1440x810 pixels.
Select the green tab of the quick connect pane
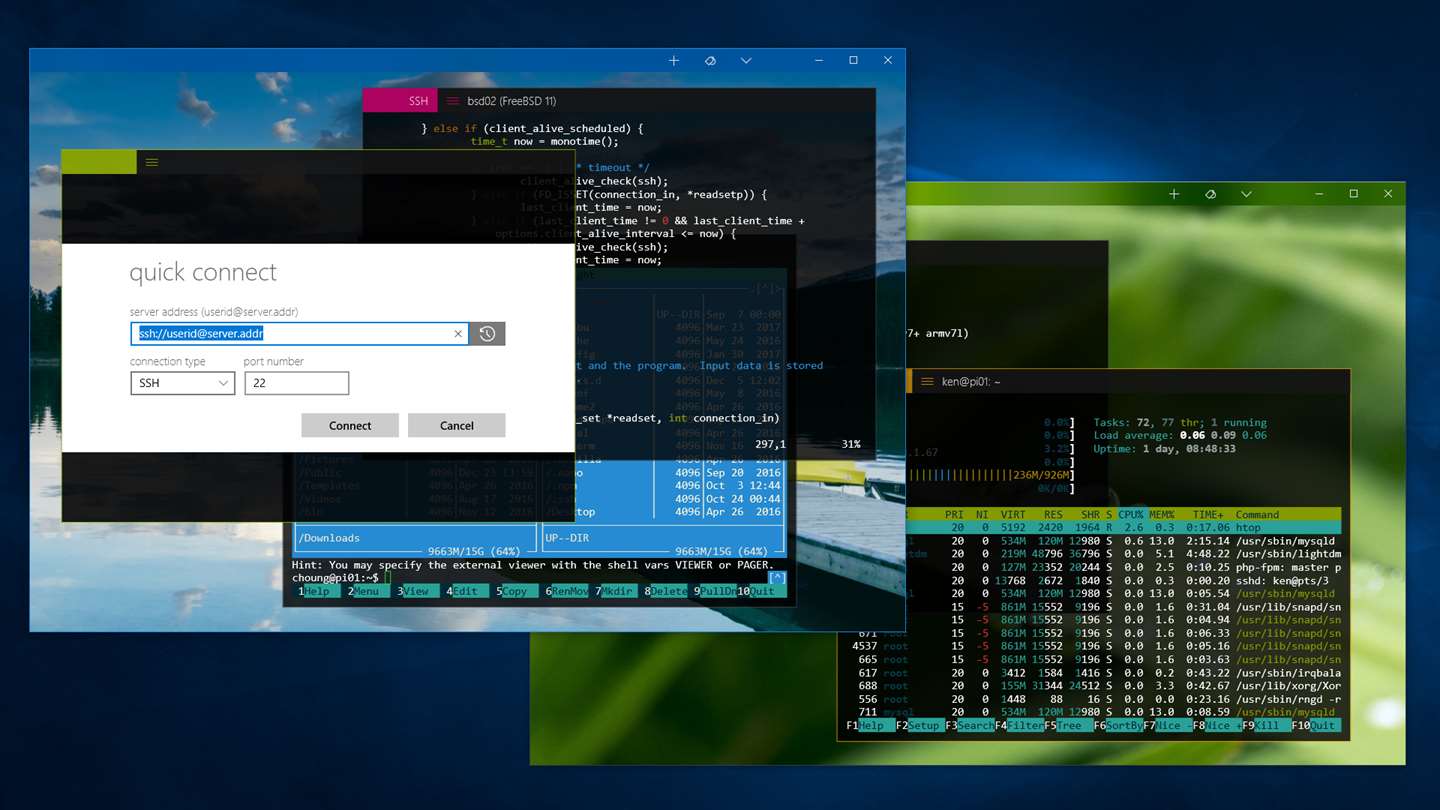coord(99,162)
